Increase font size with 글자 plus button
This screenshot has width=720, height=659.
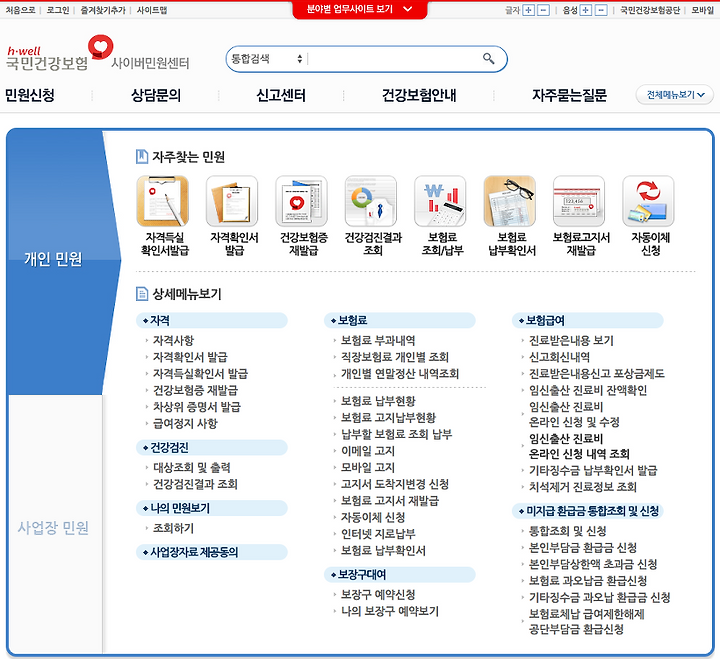pyautogui.click(x=529, y=10)
